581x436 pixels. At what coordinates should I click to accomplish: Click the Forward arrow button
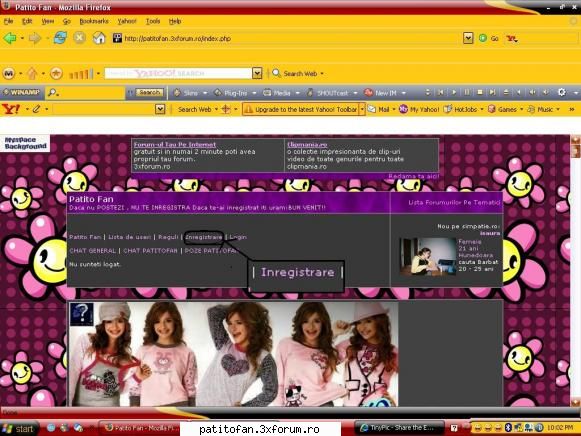pyautogui.click(x=35, y=38)
